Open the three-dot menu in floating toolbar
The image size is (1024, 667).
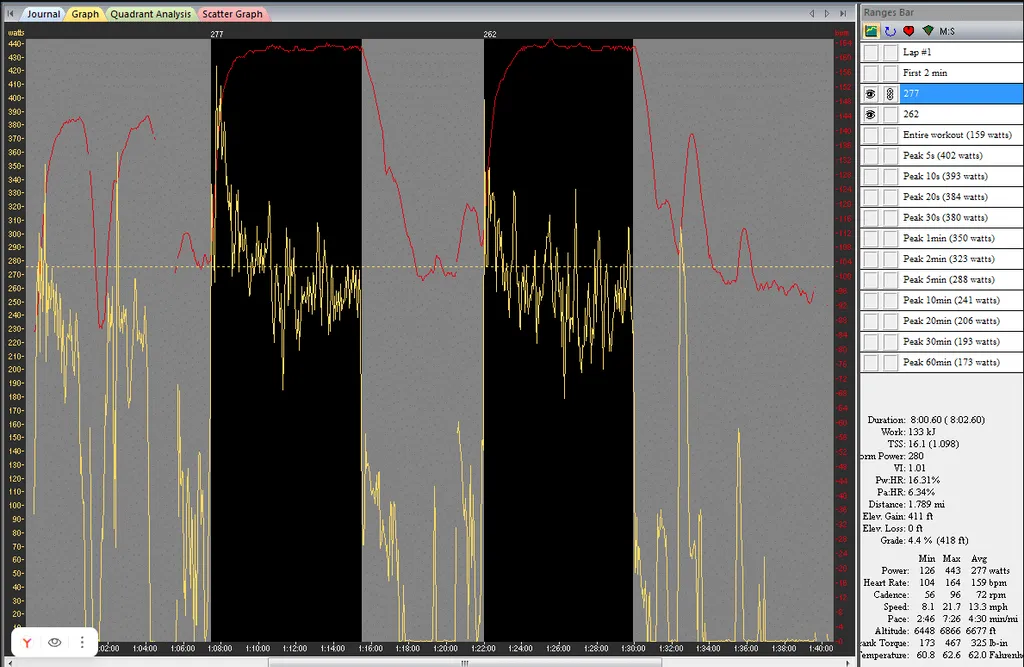tap(82, 642)
